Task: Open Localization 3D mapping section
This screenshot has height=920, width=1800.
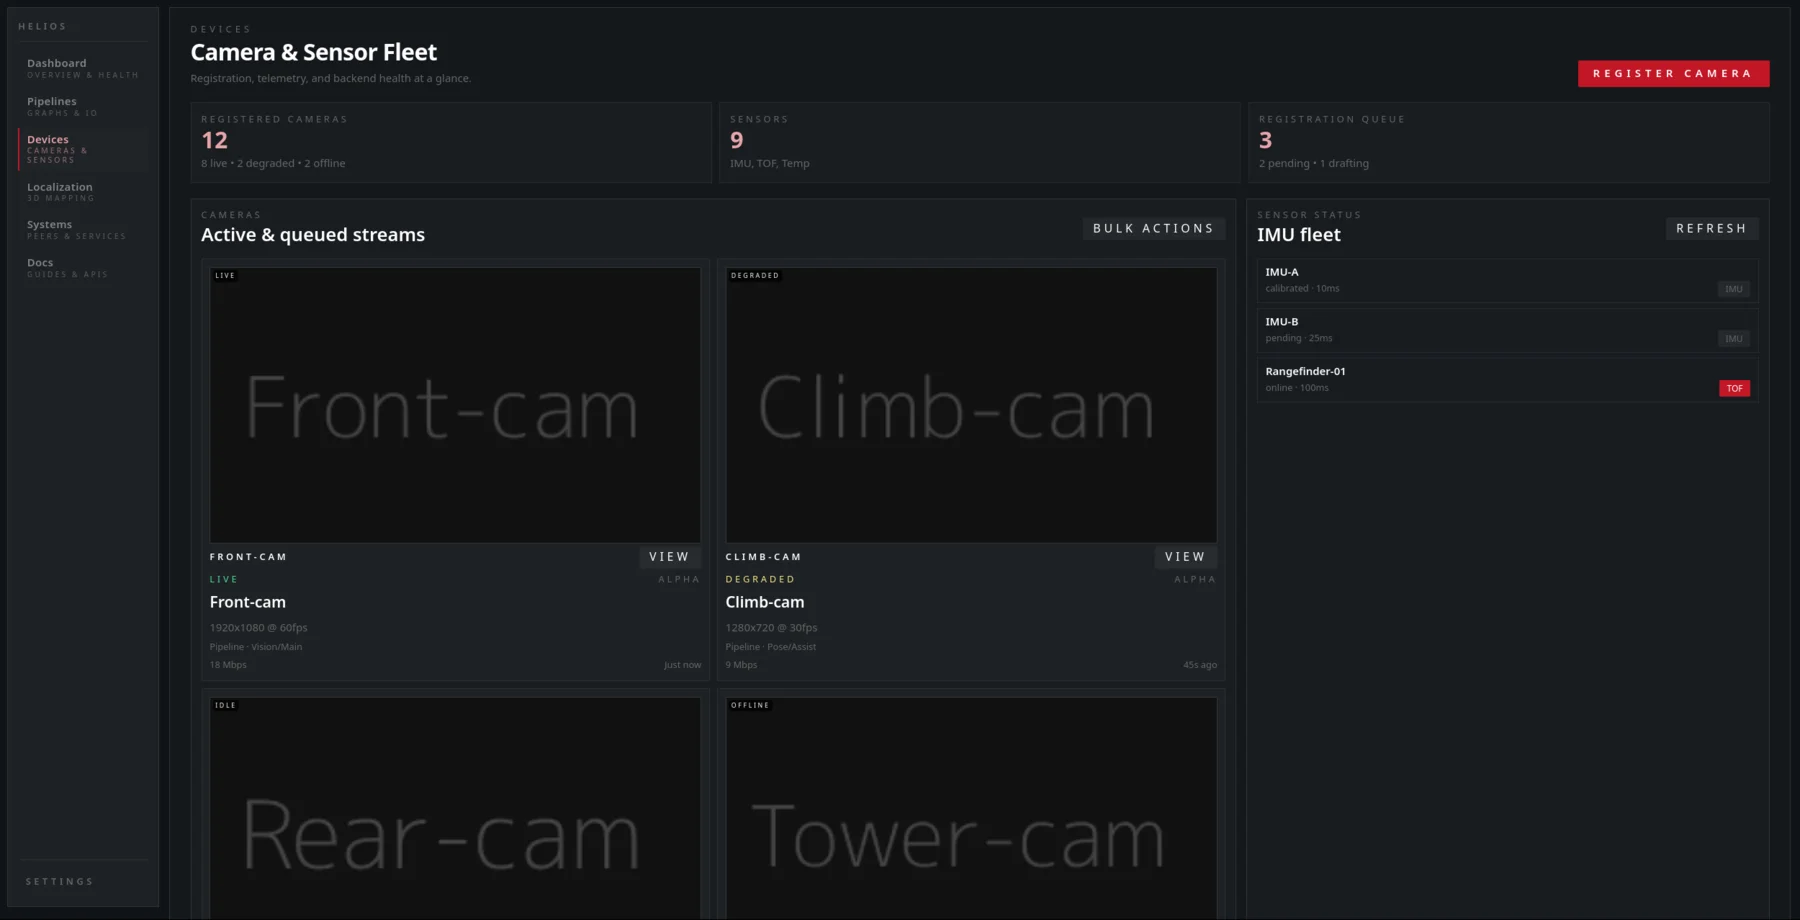Action: [83, 192]
